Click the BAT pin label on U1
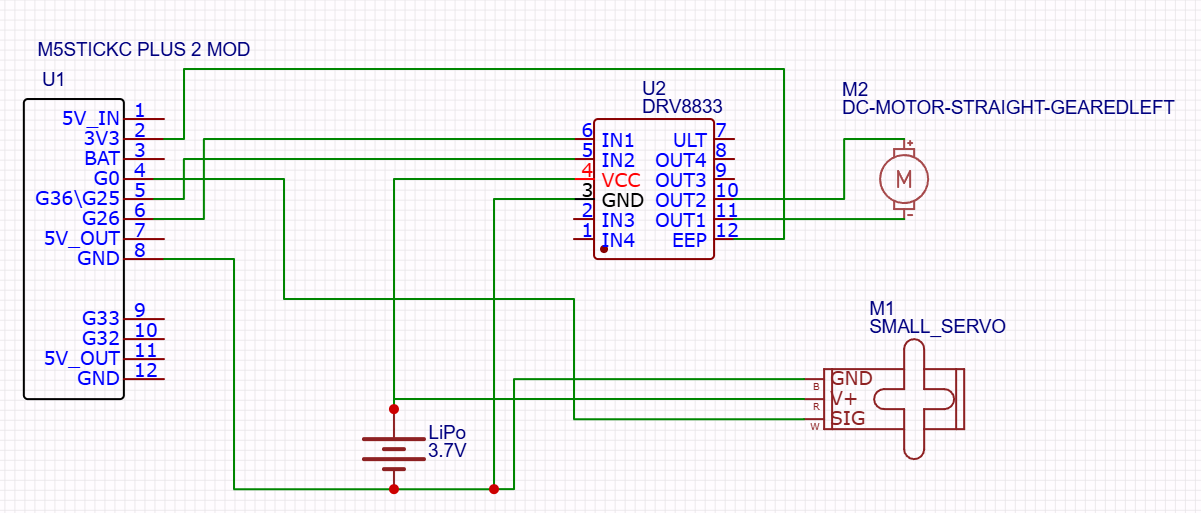 (102, 158)
